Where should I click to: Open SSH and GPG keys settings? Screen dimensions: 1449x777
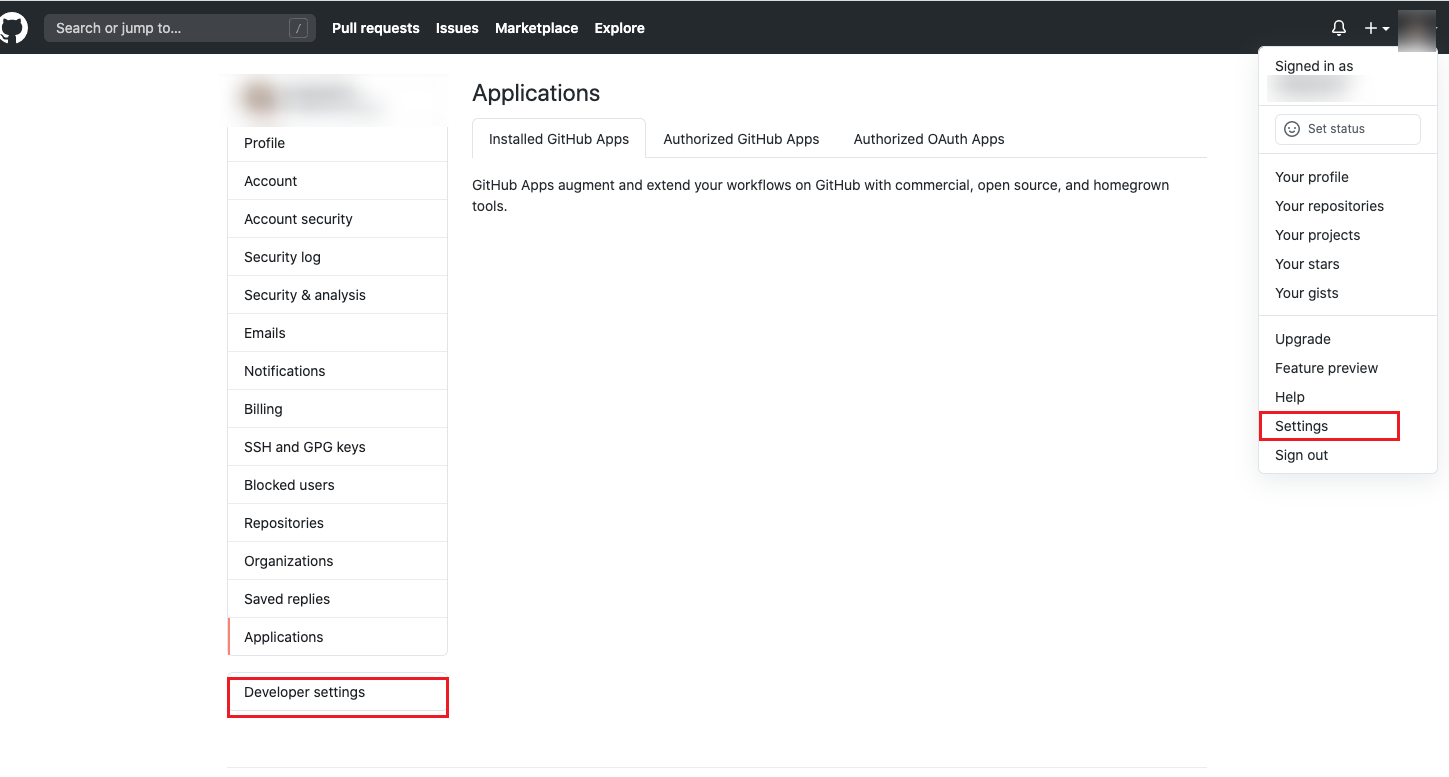point(304,447)
